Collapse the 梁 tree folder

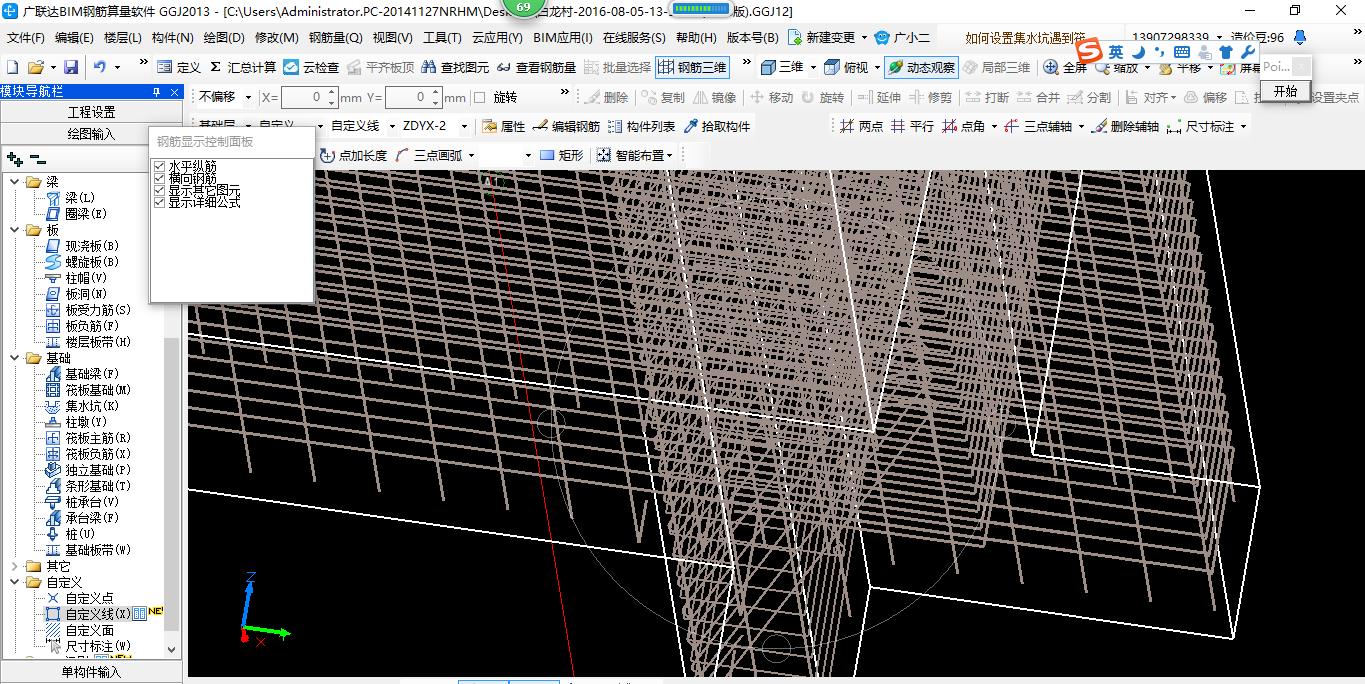15,182
